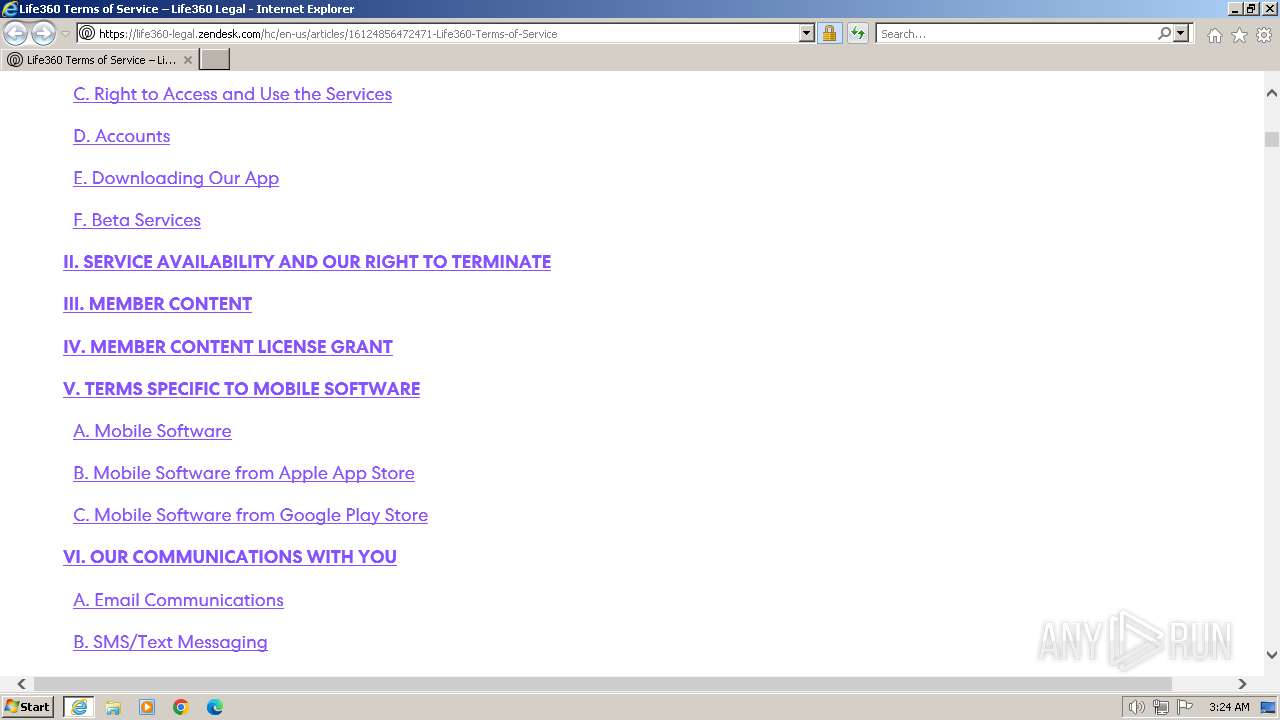Open Favorites star icon

[1239, 35]
